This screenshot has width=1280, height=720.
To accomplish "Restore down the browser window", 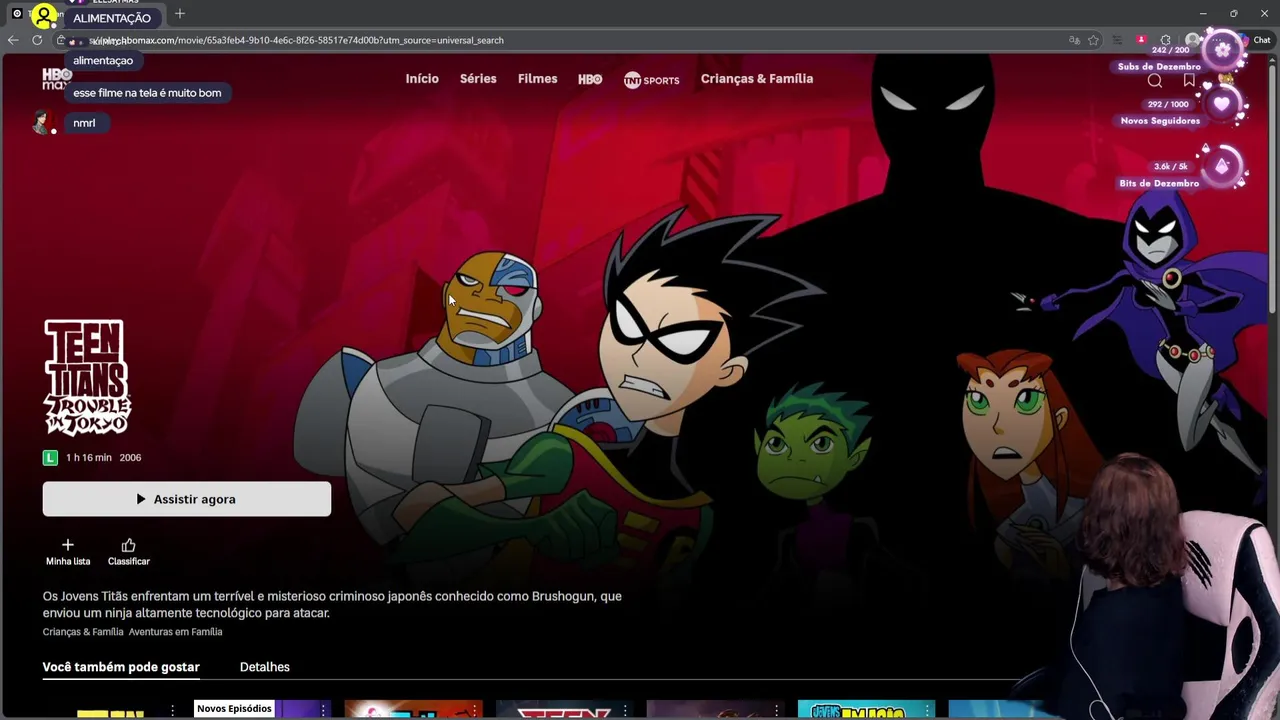I will tap(1234, 14).
